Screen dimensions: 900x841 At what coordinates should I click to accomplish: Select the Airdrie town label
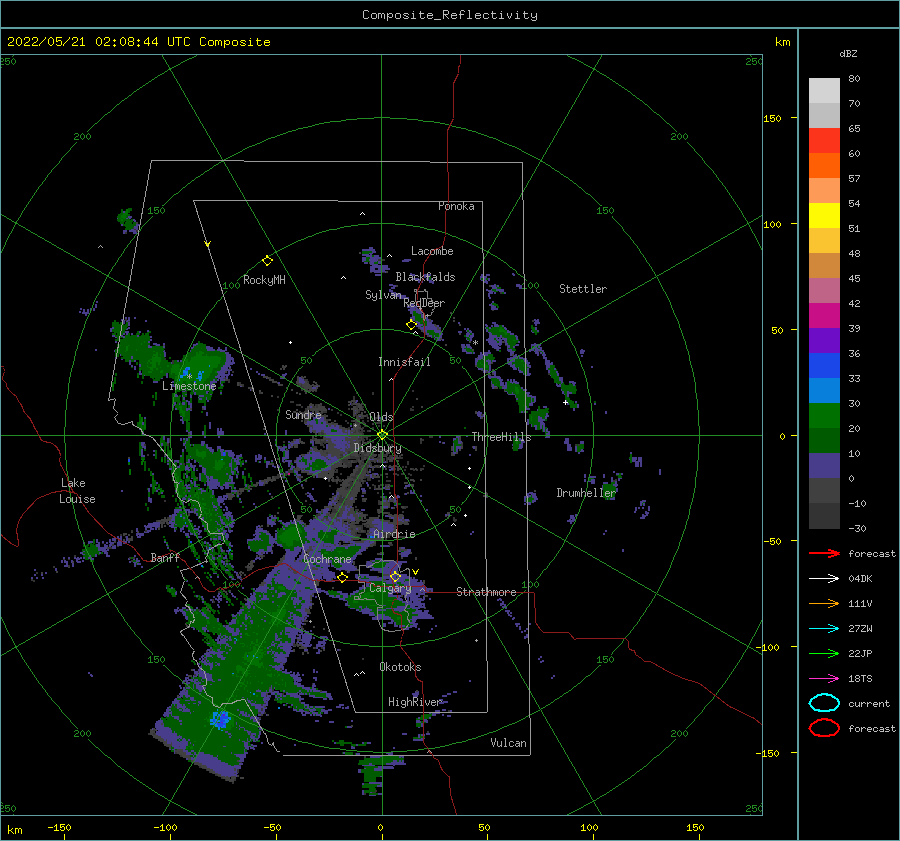[x=394, y=534]
